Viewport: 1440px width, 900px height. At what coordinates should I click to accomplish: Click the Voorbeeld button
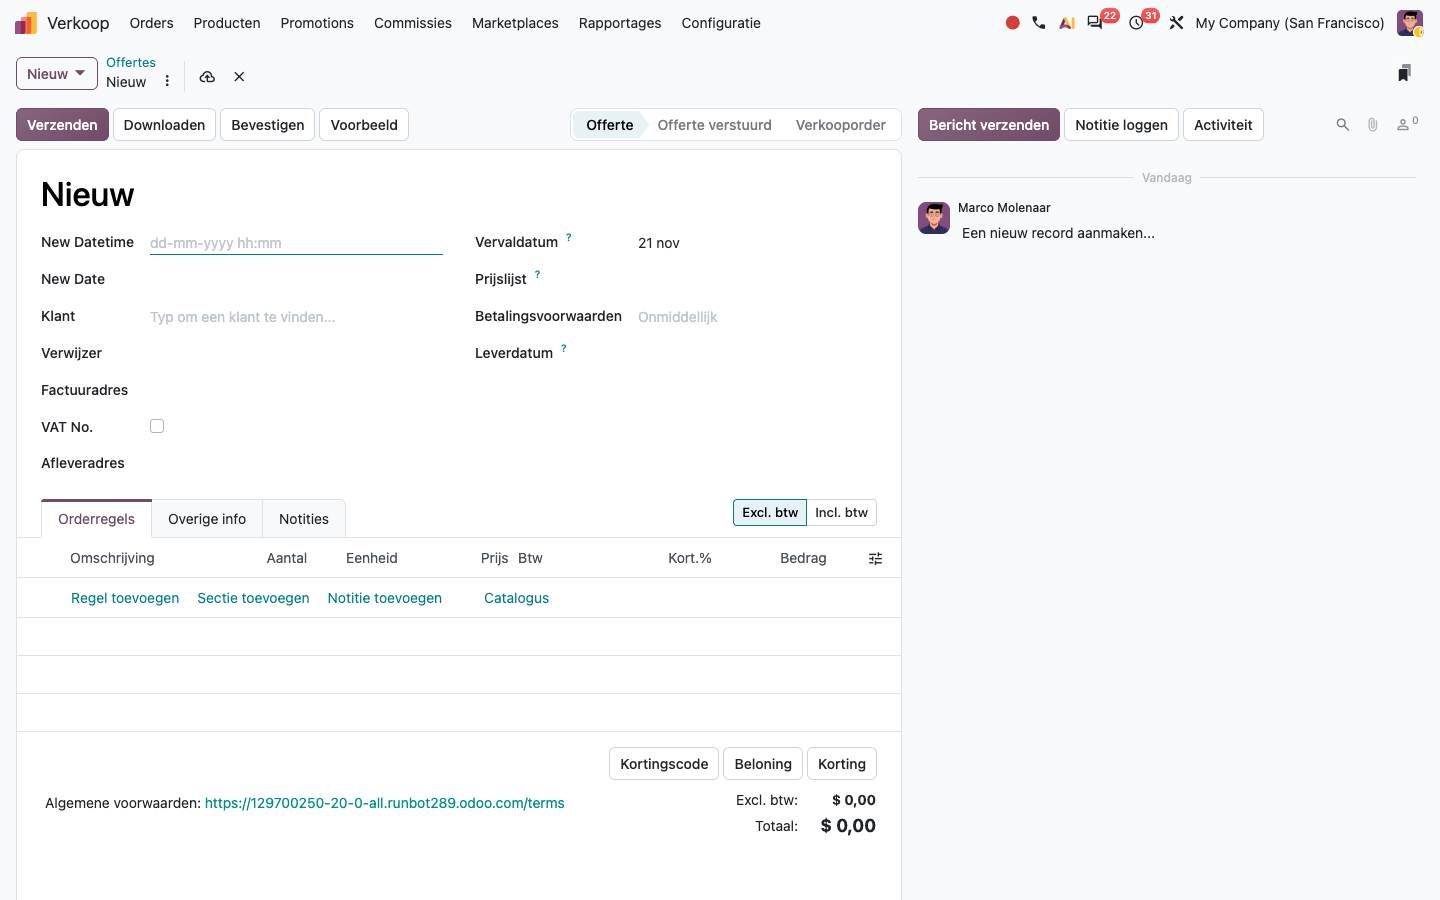point(364,125)
